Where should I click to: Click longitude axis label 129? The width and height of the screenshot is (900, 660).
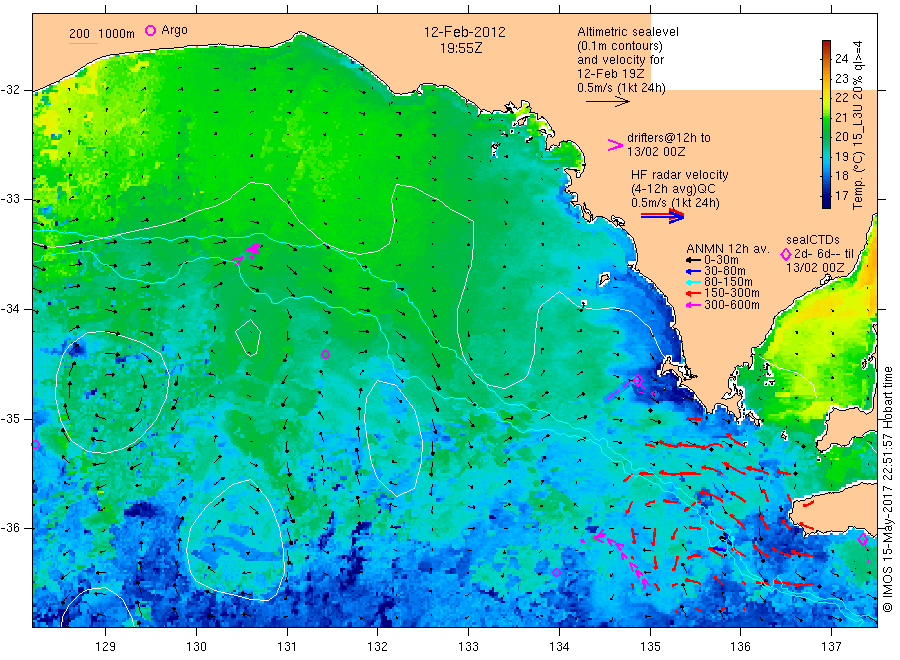click(x=106, y=647)
